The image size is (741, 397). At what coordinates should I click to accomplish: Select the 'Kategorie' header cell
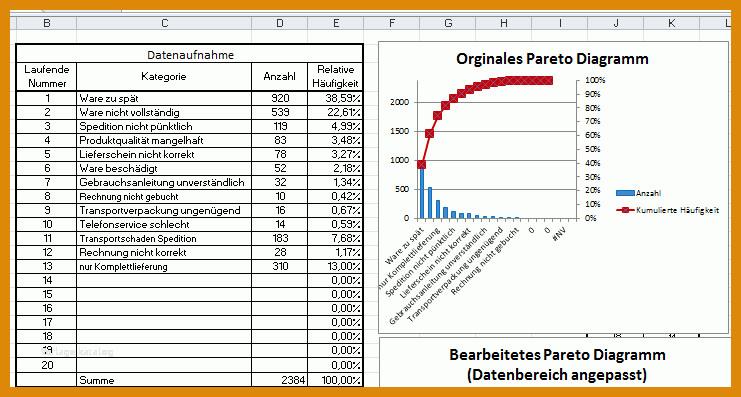pos(164,77)
